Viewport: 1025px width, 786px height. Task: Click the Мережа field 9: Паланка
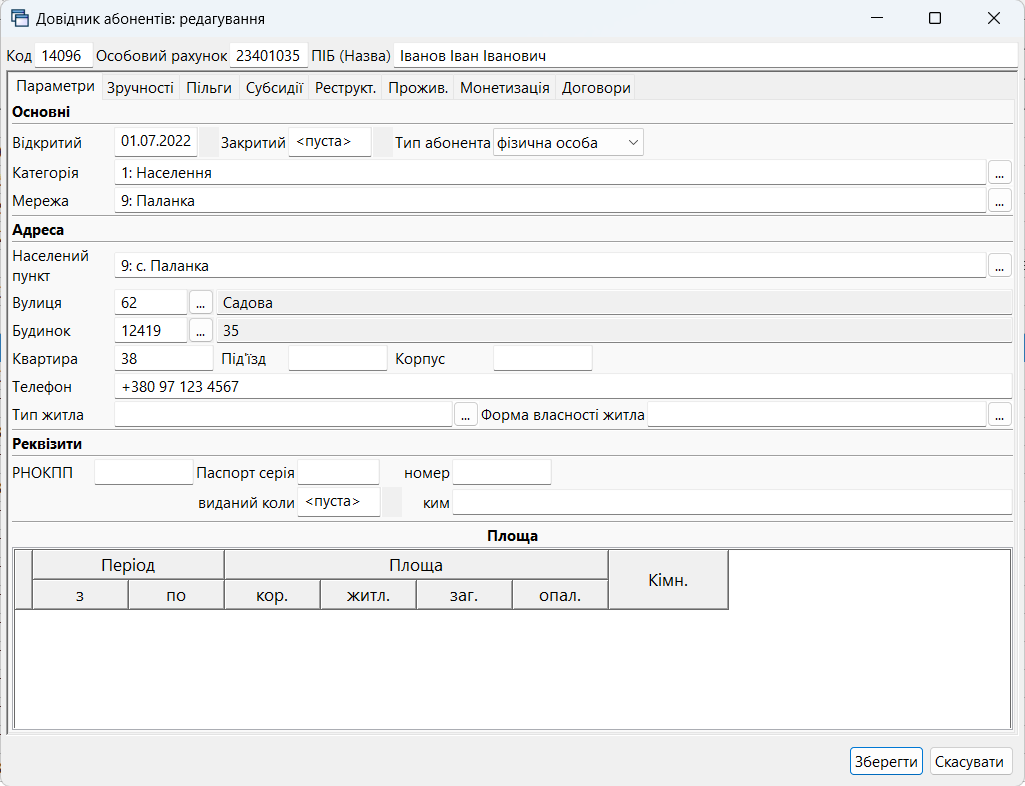550,201
